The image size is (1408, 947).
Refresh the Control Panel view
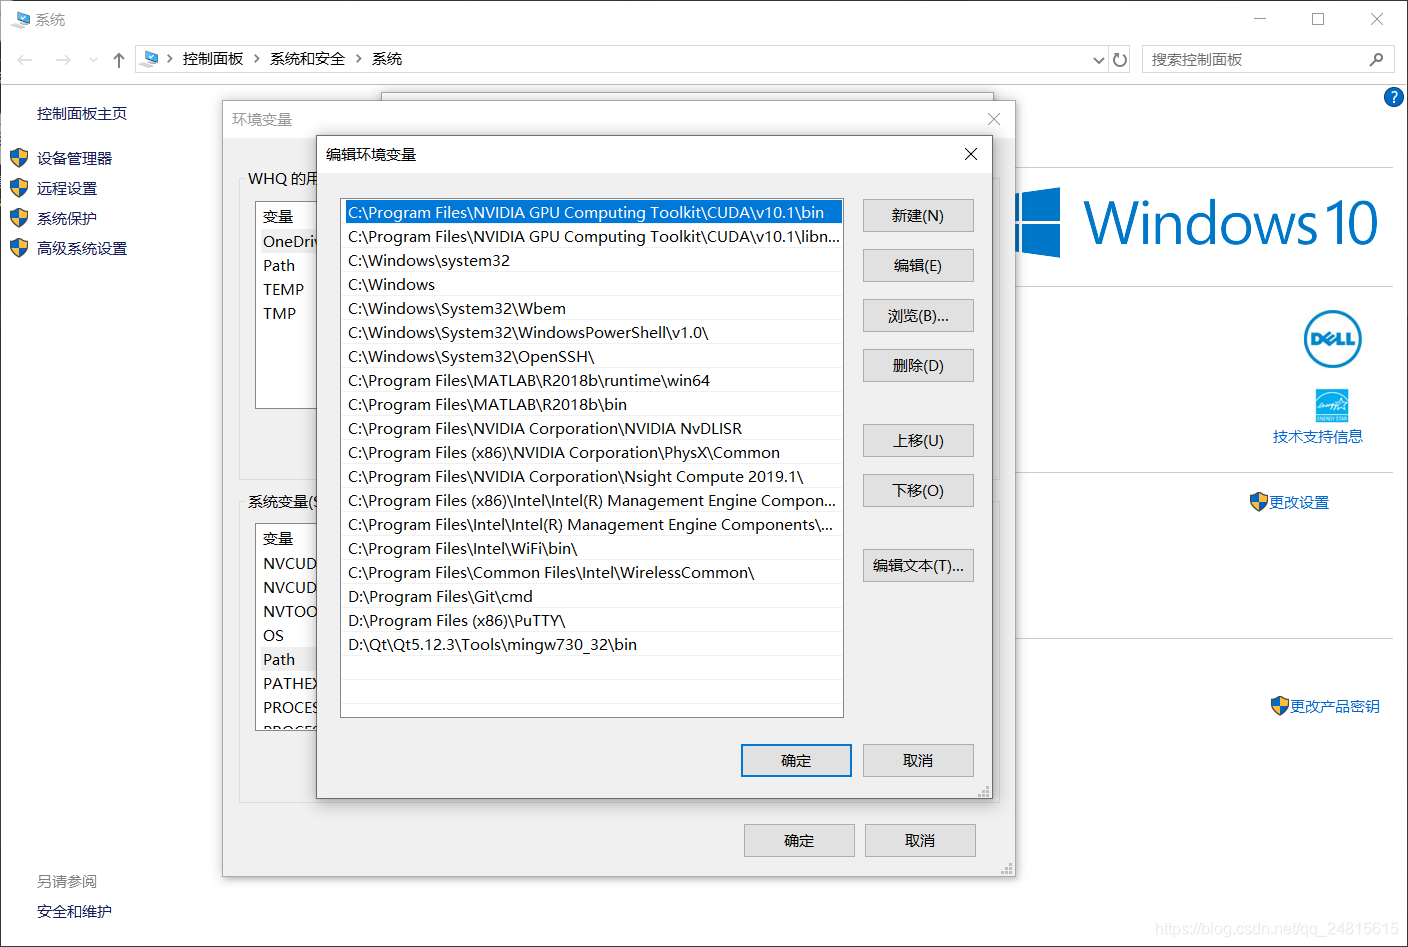click(1120, 60)
